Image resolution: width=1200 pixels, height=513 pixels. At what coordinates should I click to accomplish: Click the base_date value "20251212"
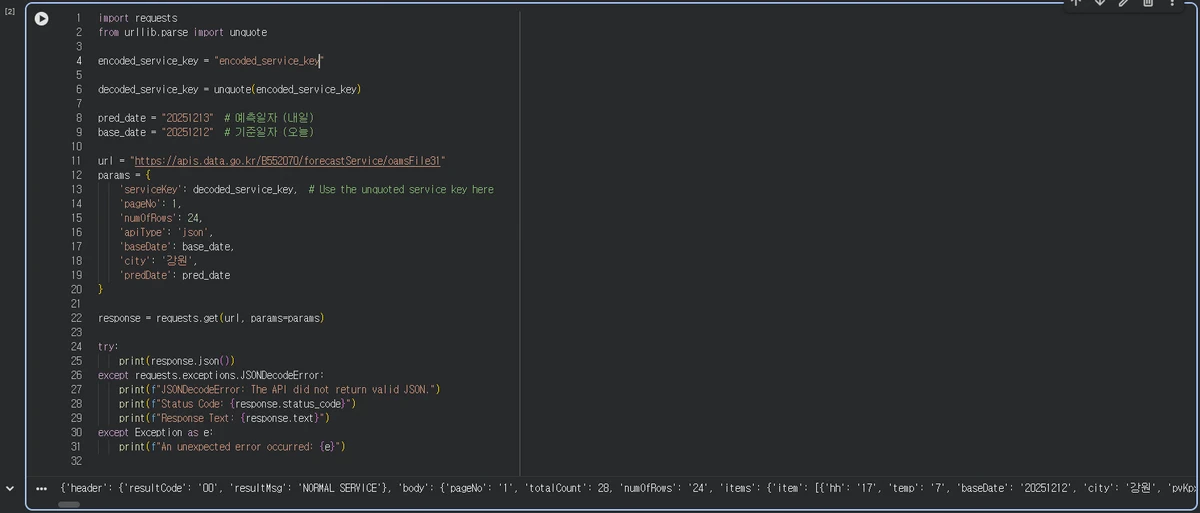pyautogui.click(x=188, y=132)
